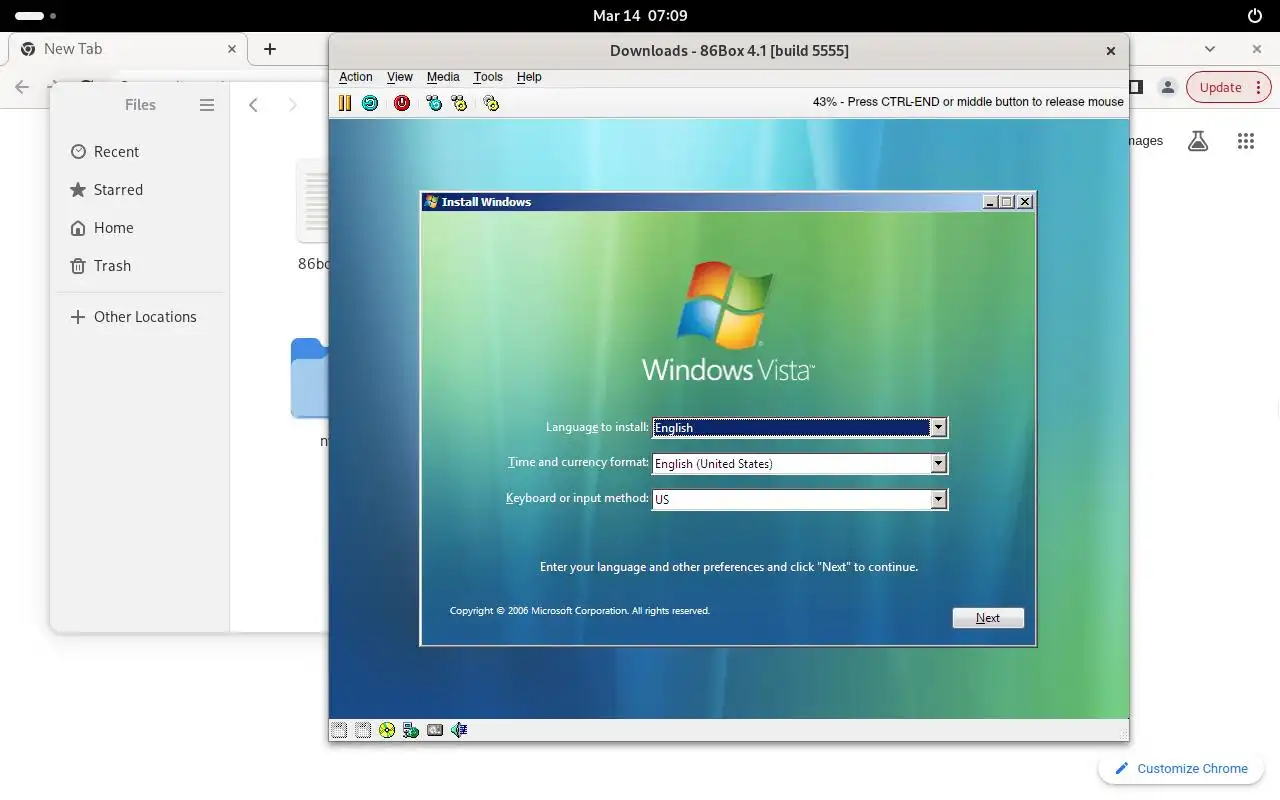The width and height of the screenshot is (1280, 800).
Task: Click the gray hard disk icon in 86Box status bar
Action: point(435,730)
